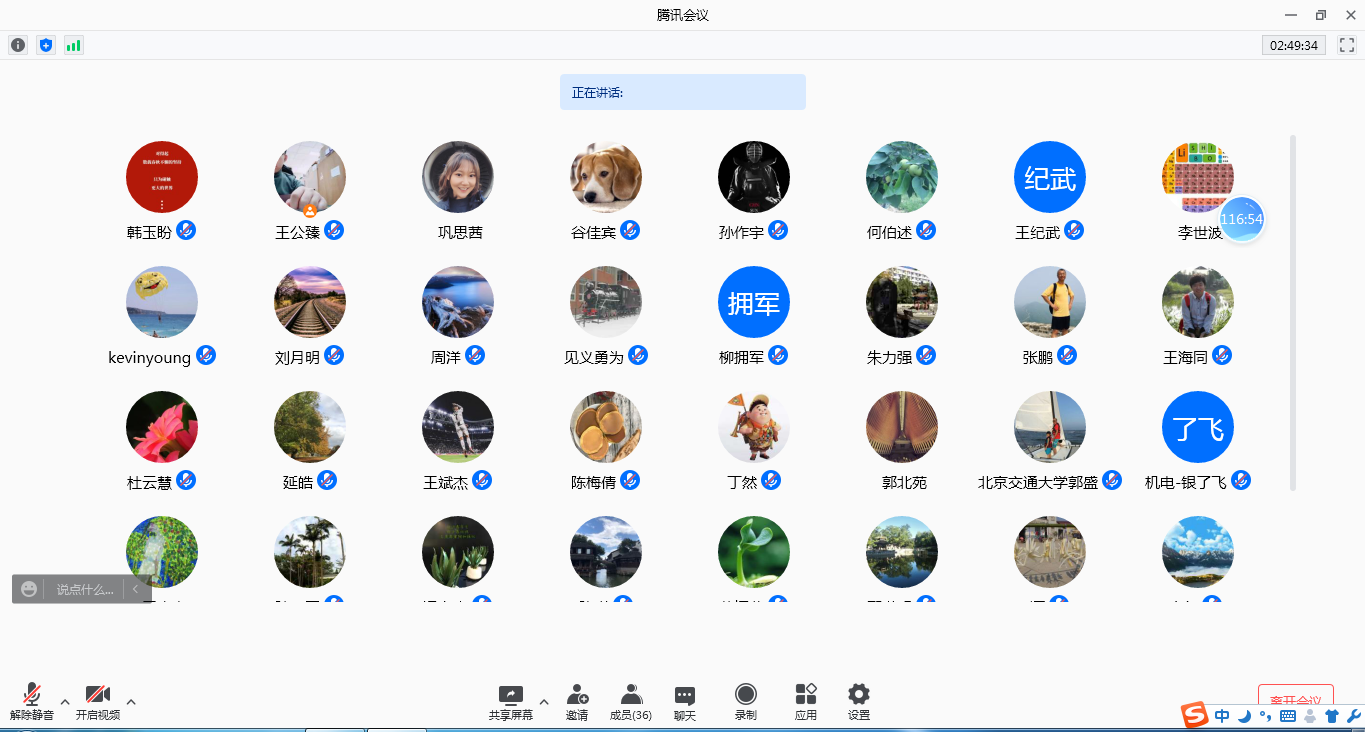This screenshot has height=732, width=1365.
Task: Open the Invite (邀请) icon
Action: coord(577,701)
